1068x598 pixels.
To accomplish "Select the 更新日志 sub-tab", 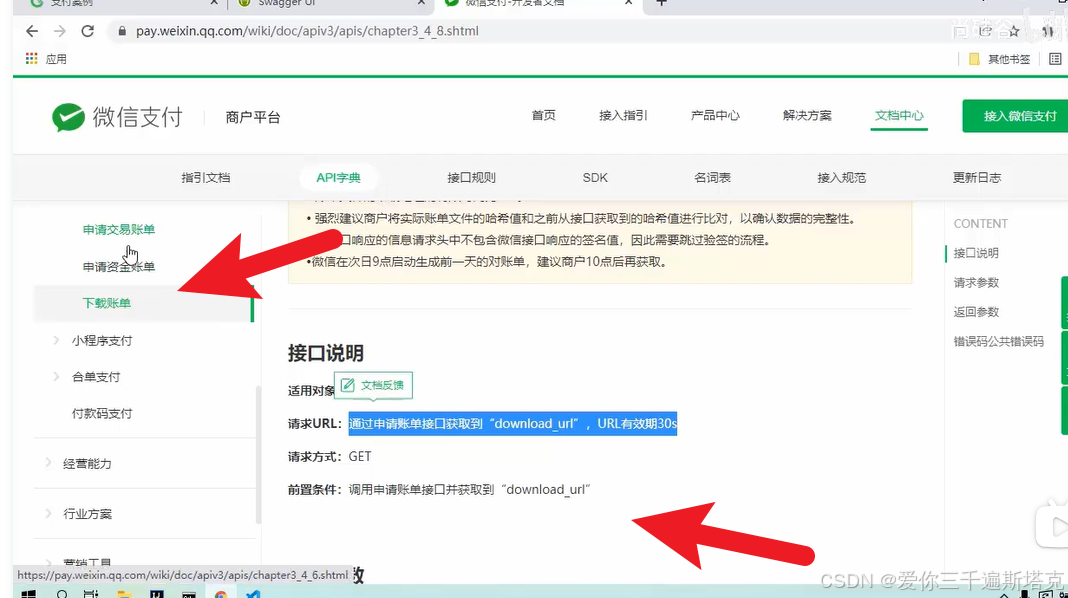I will (x=977, y=178).
